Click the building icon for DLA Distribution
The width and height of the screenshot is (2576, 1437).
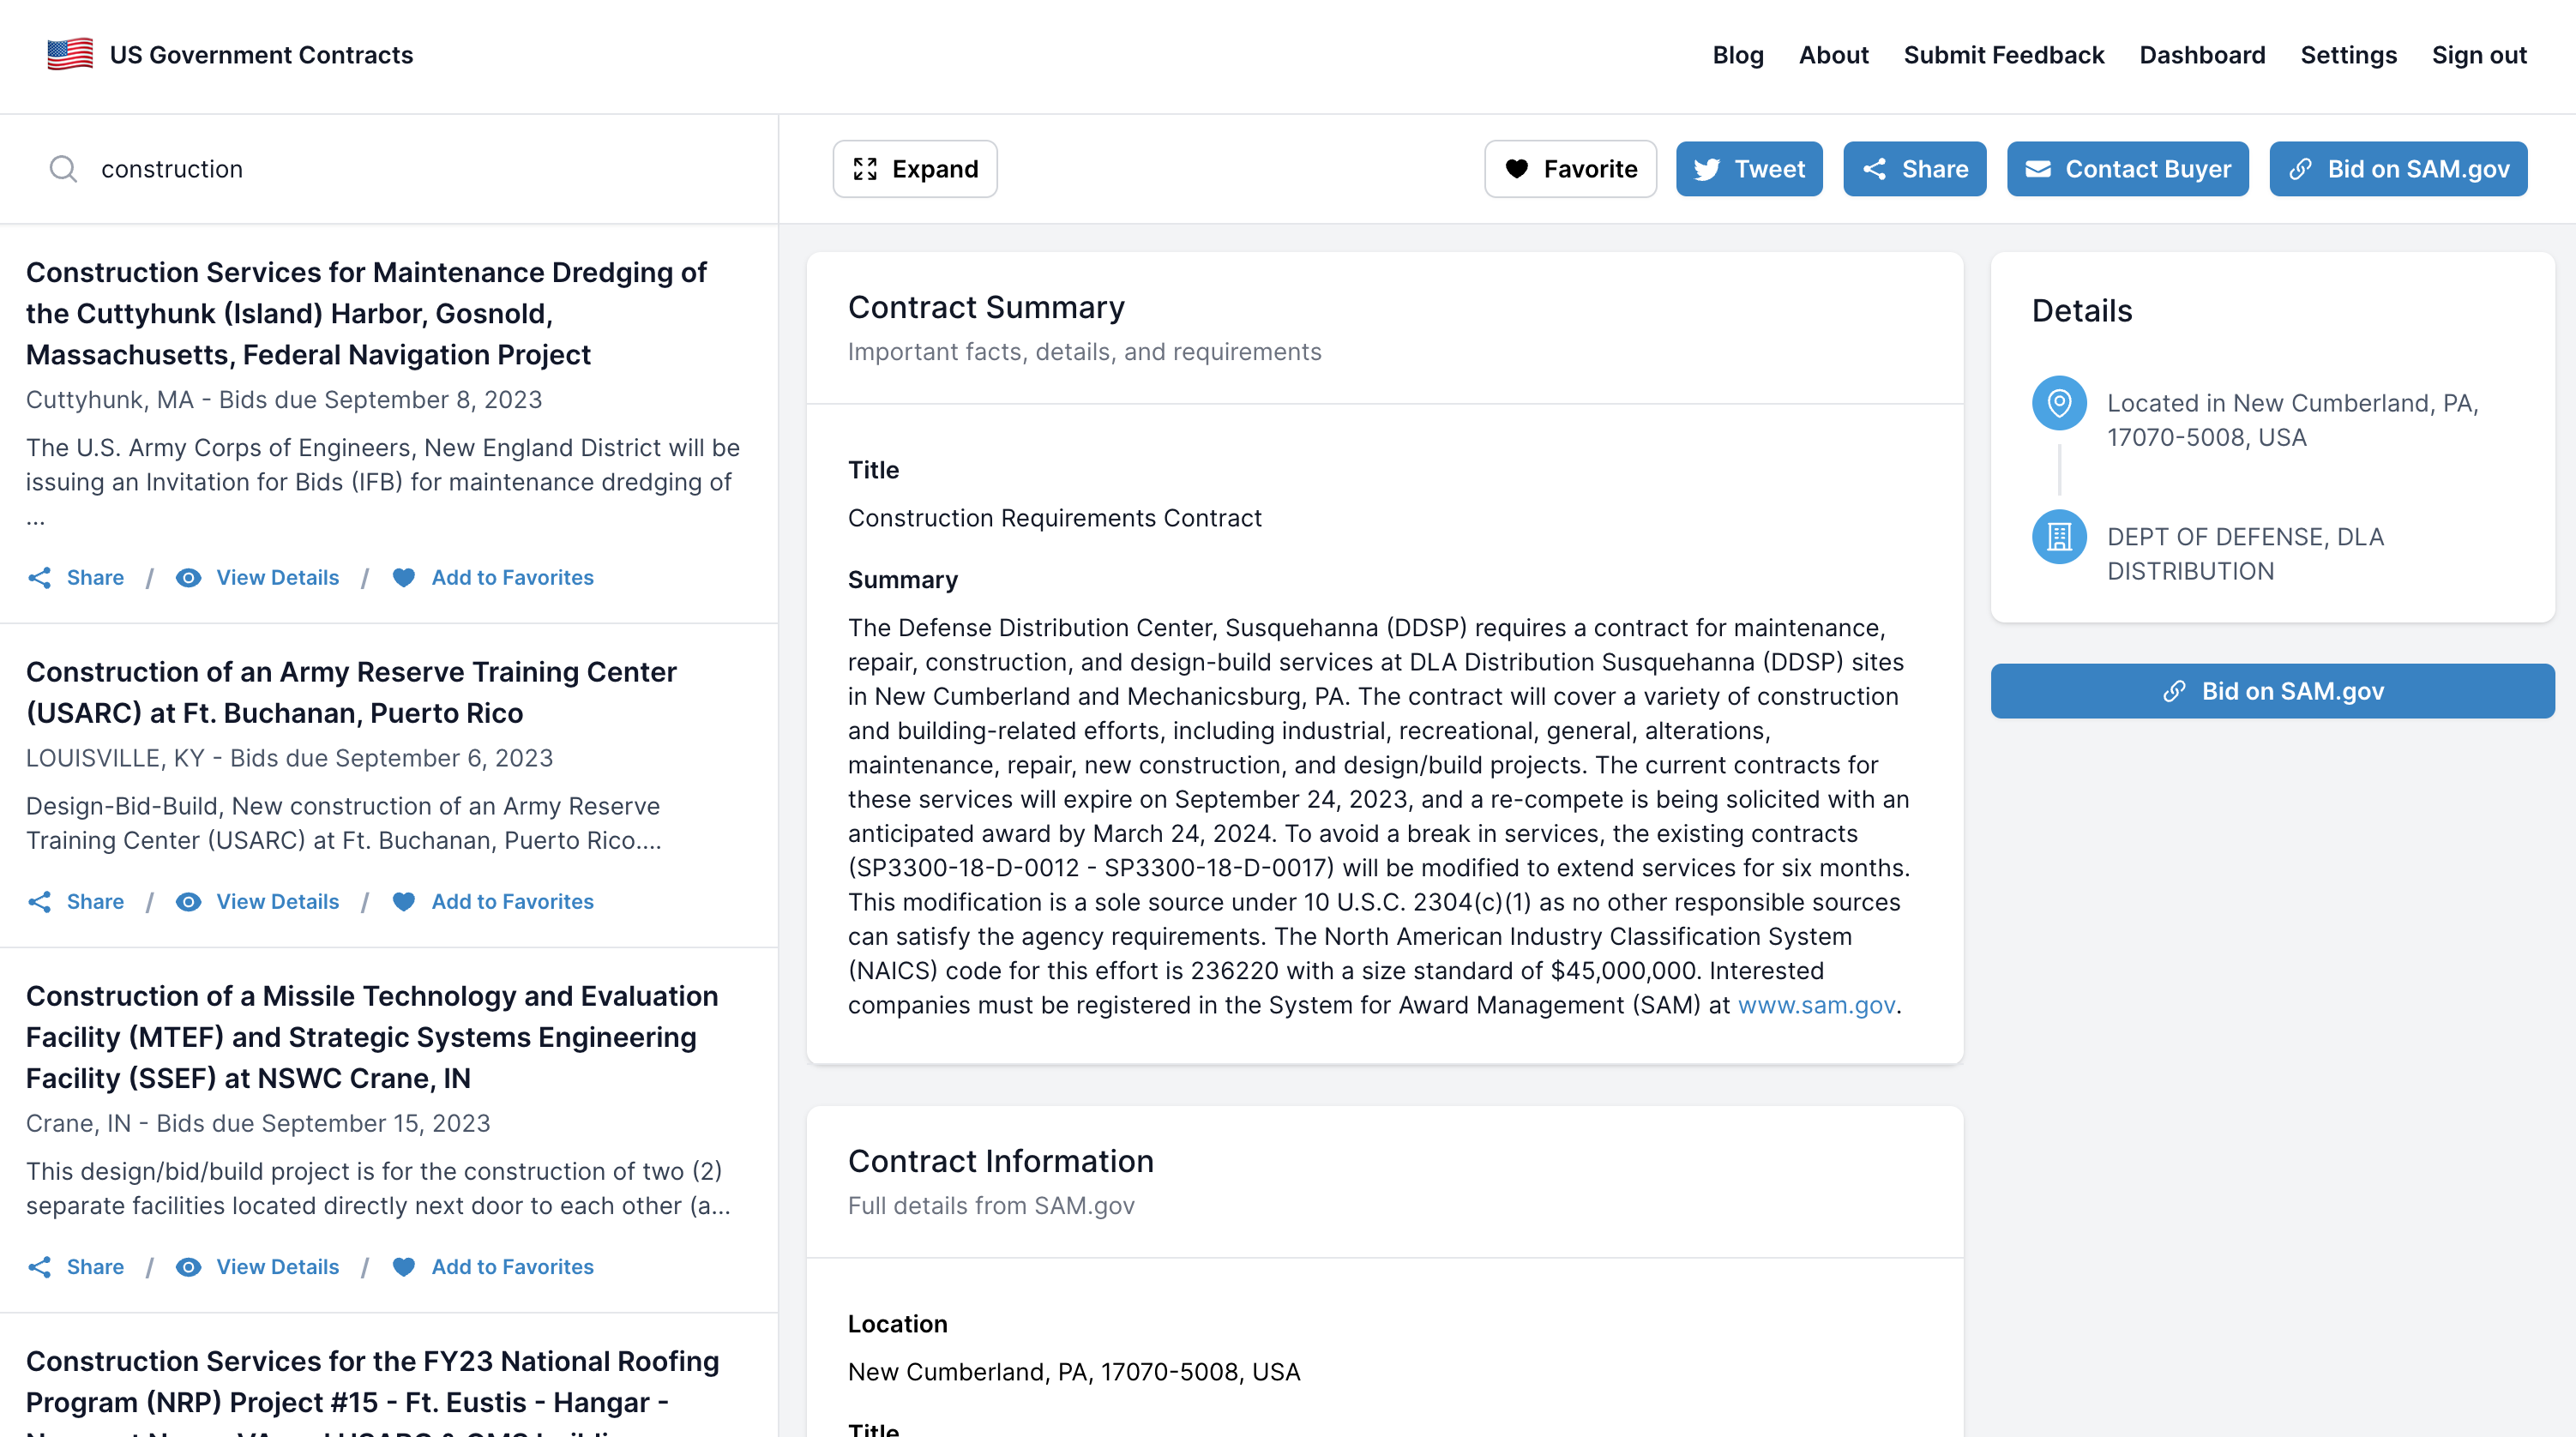pos(2059,537)
